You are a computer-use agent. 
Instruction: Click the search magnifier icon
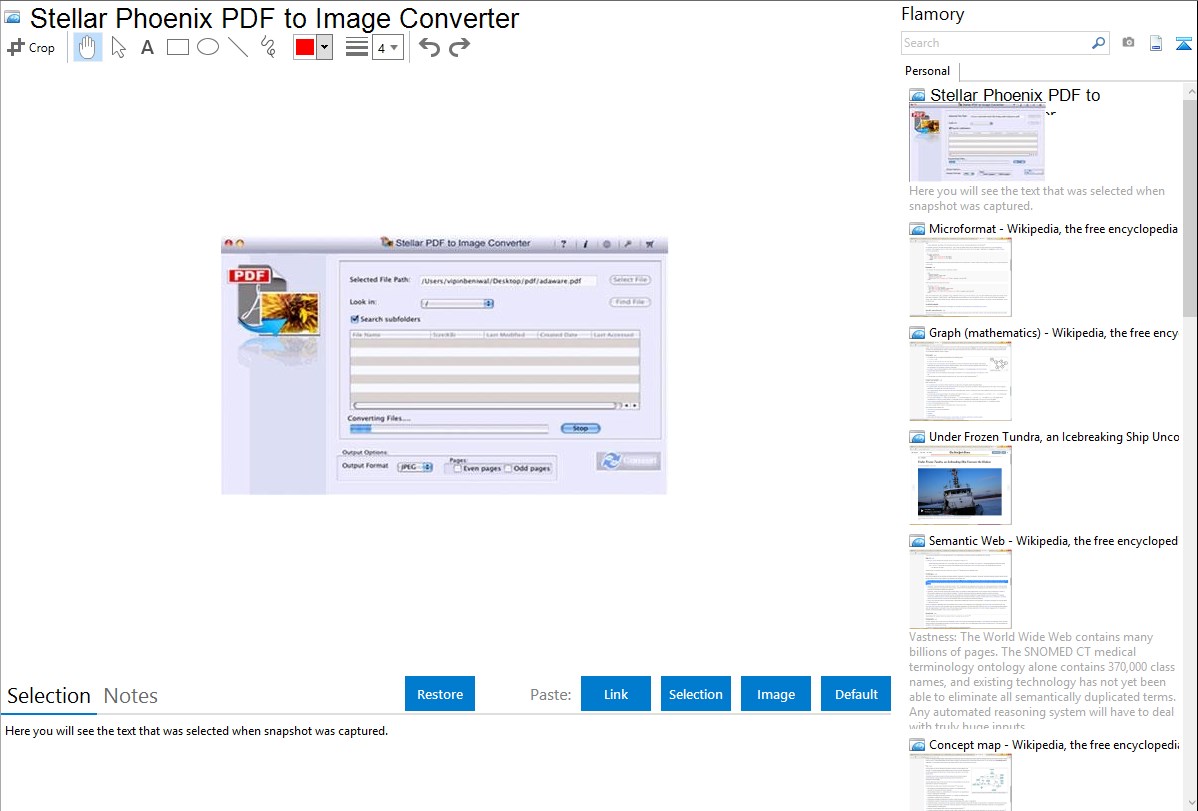(1099, 43)
